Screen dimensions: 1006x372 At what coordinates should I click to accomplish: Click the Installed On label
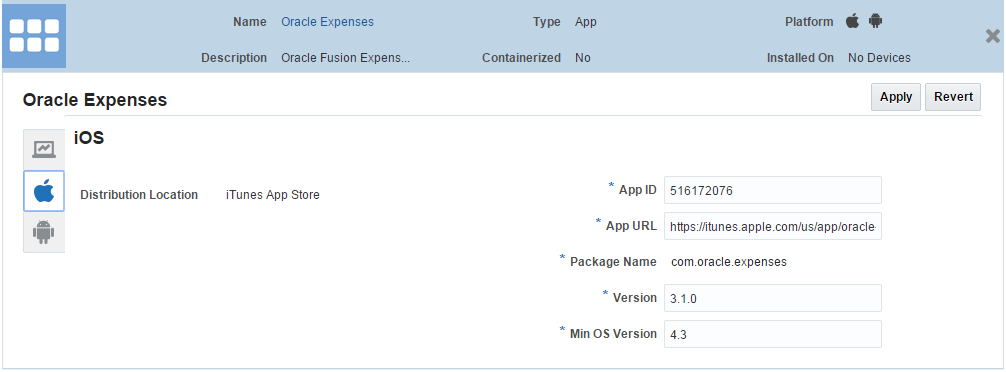pos(800,58)
